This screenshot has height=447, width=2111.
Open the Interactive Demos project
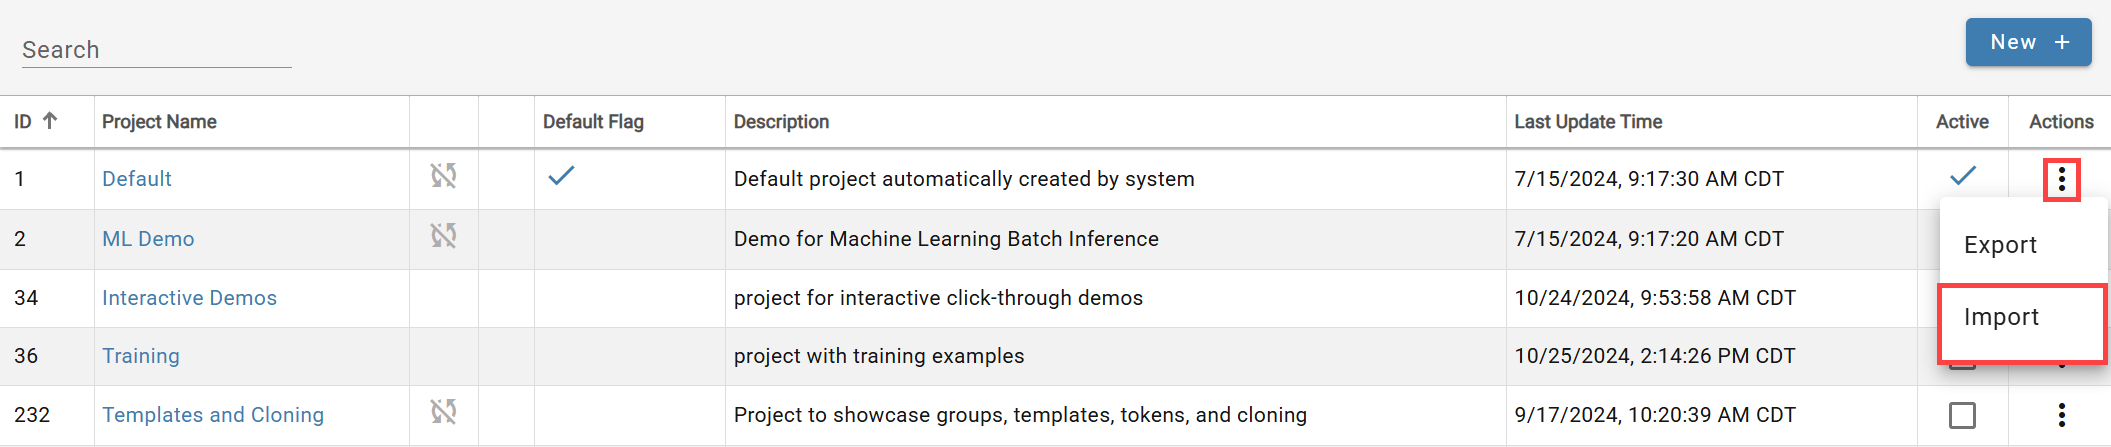point(189,298)
